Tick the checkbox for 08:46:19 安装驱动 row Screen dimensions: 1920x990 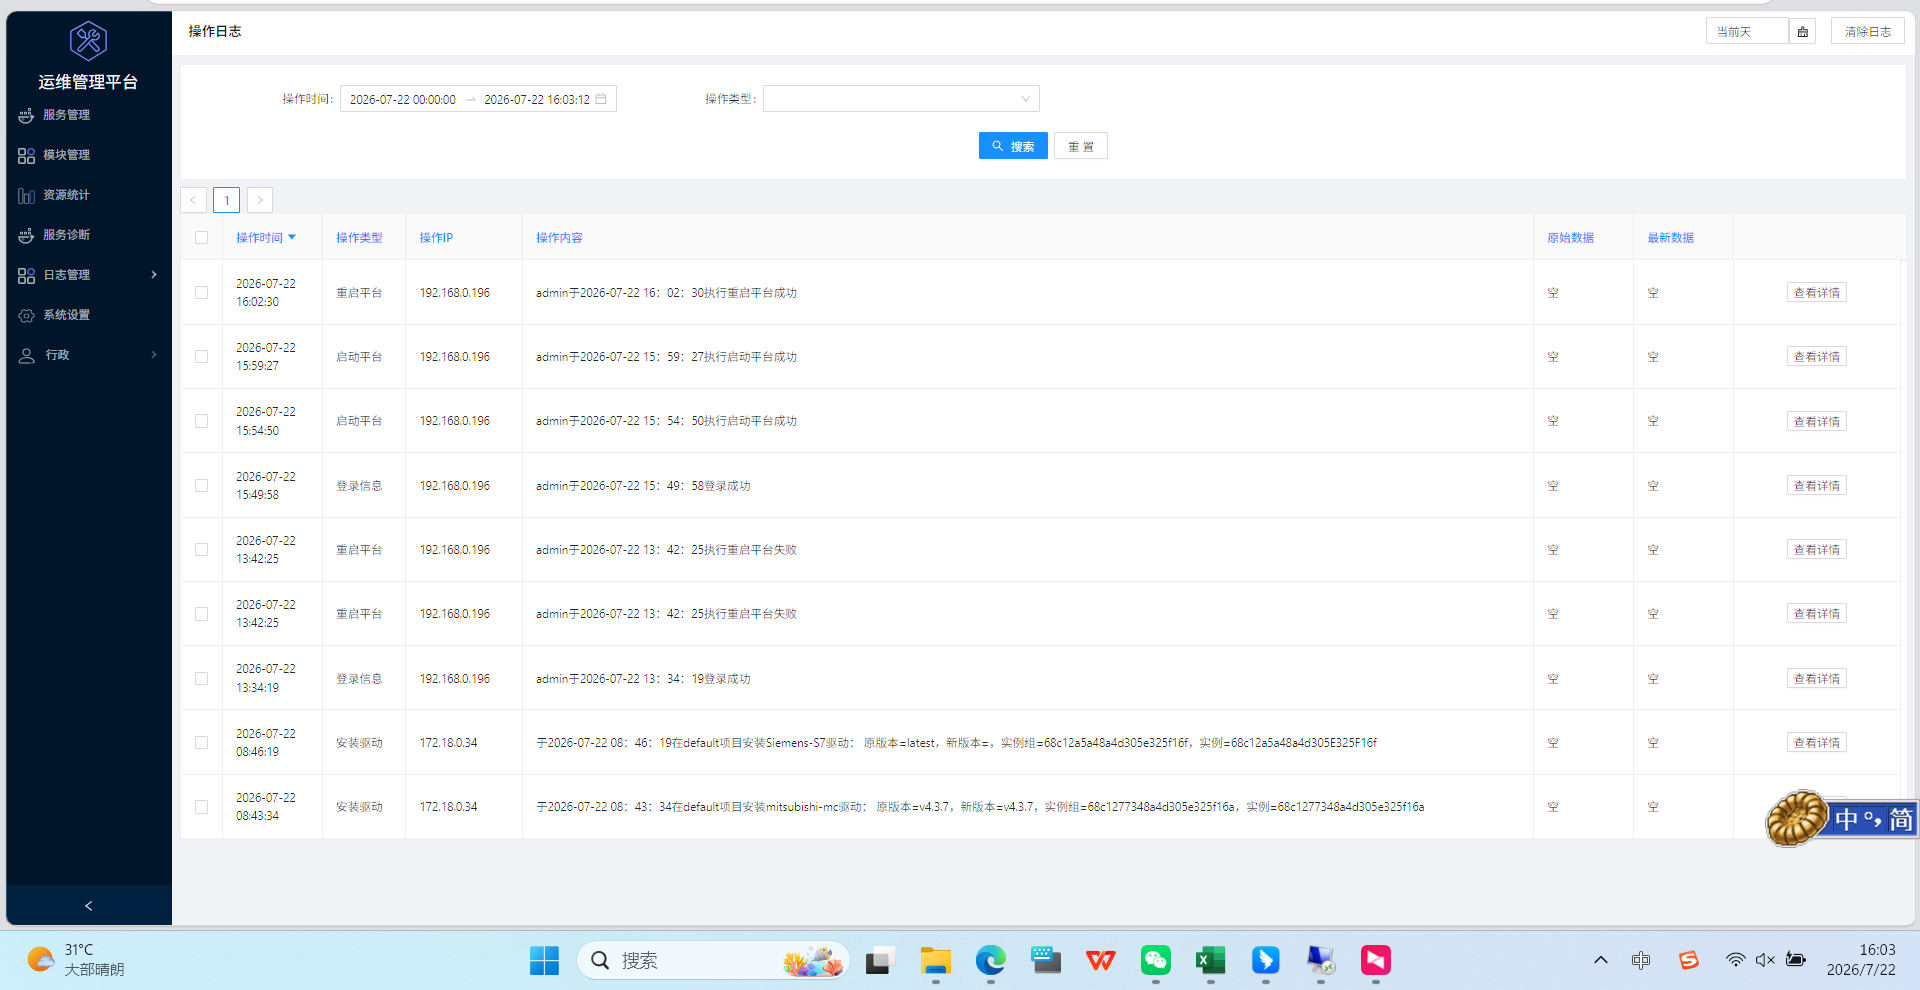pos(201,743)
